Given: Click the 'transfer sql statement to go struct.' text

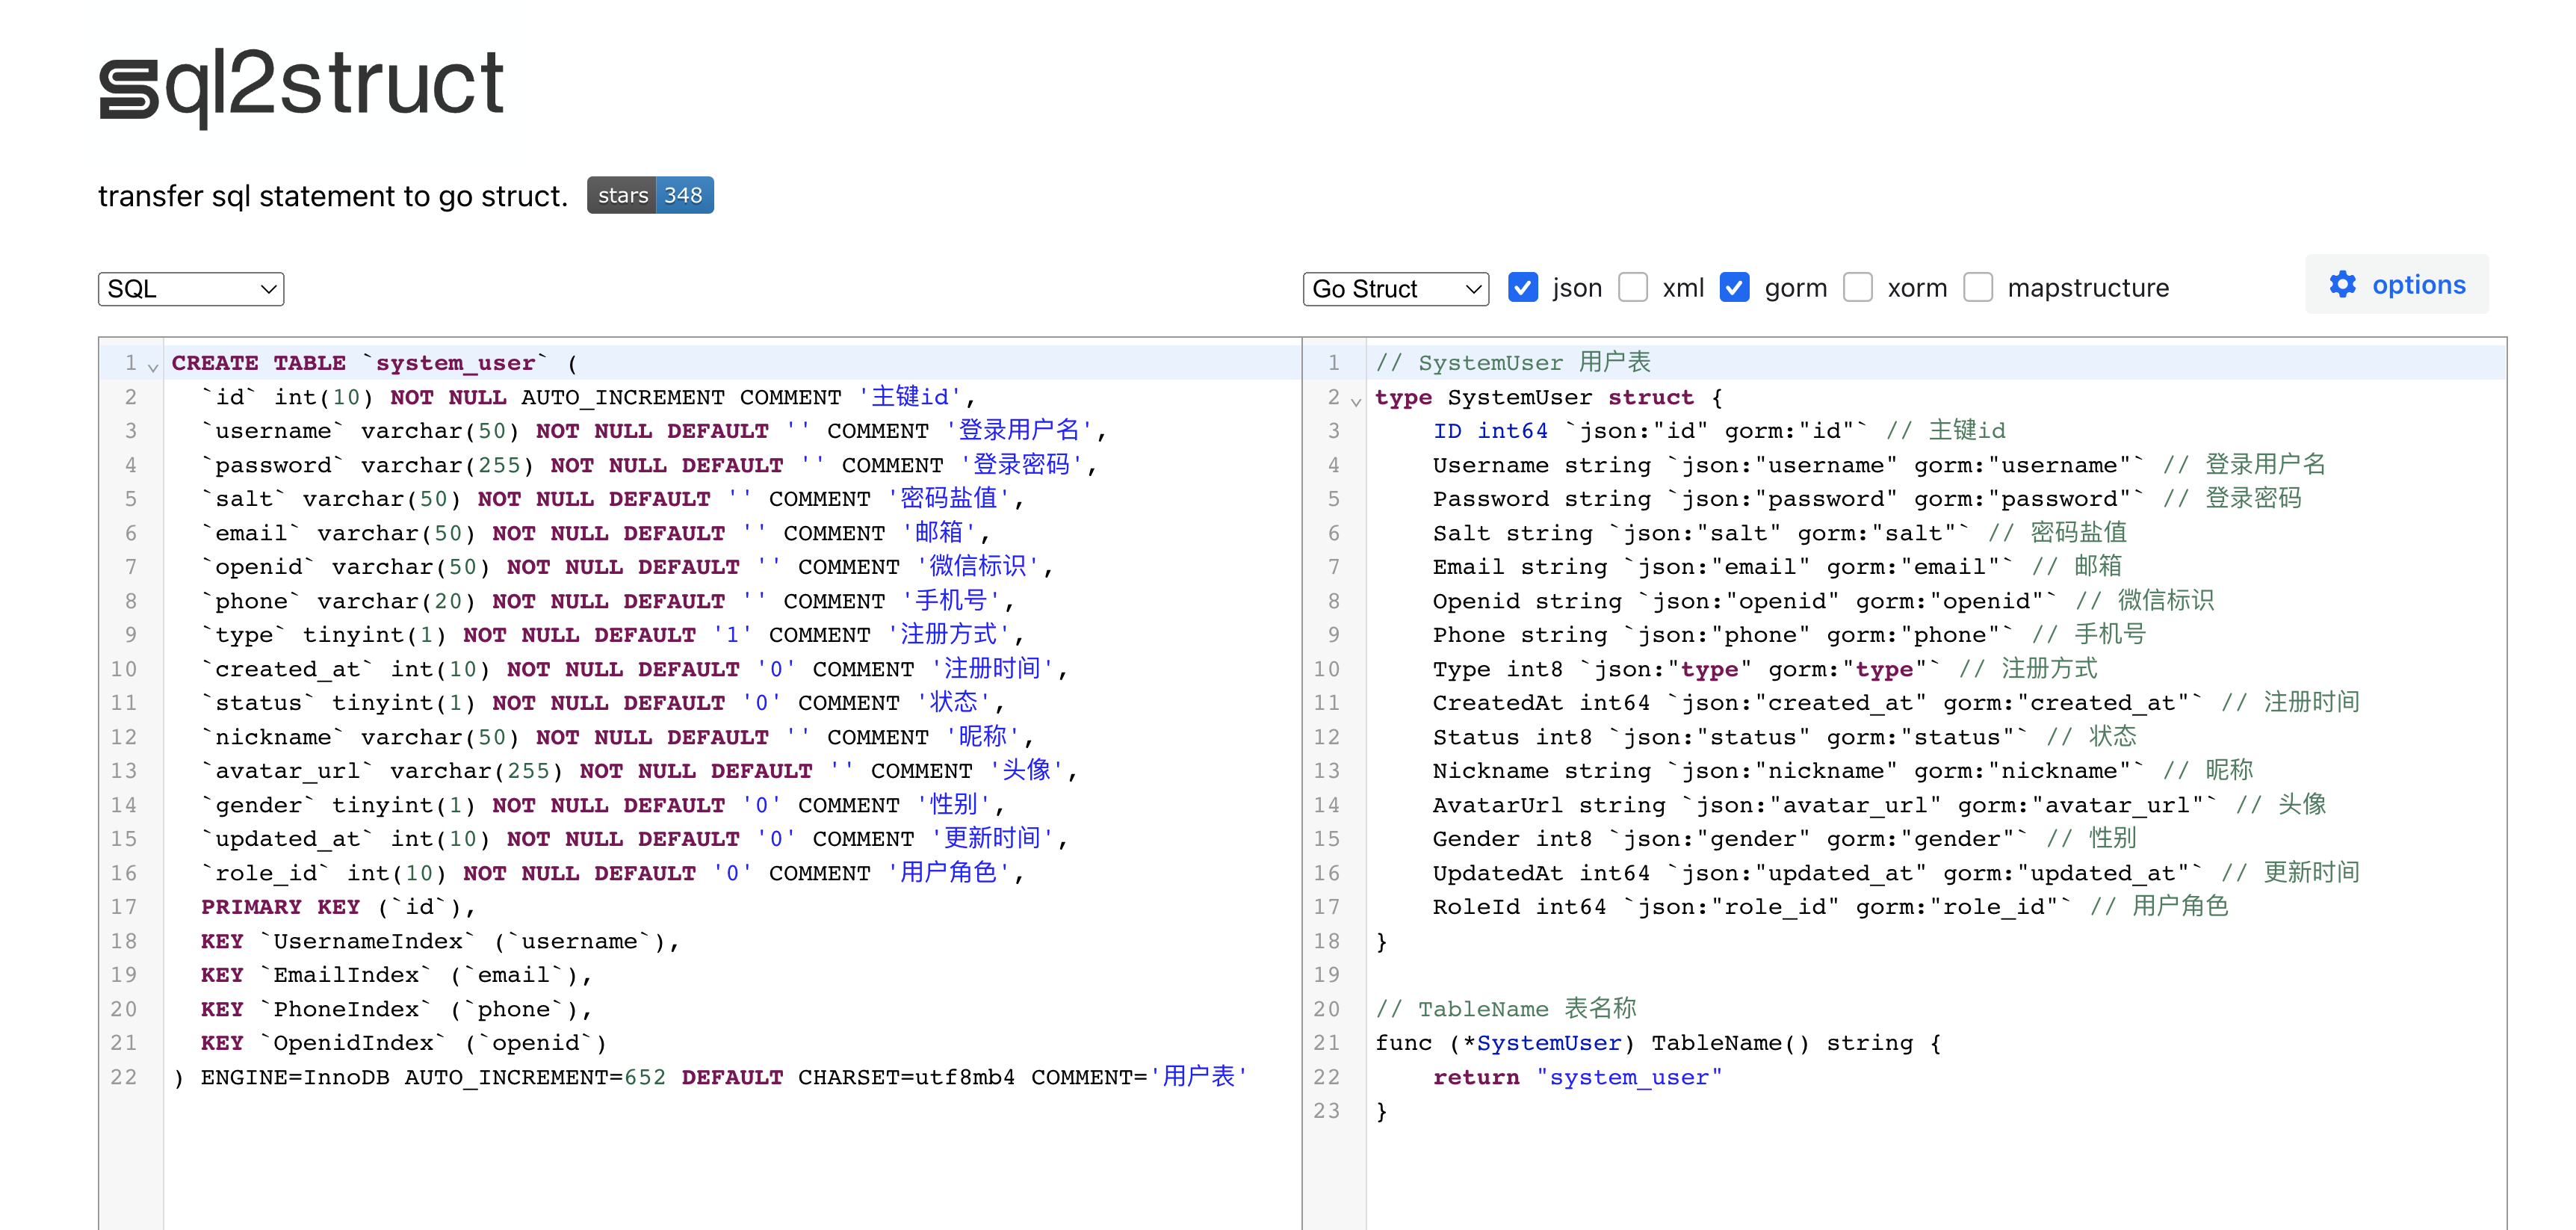Looking at the screenshot, I should 333,196.
